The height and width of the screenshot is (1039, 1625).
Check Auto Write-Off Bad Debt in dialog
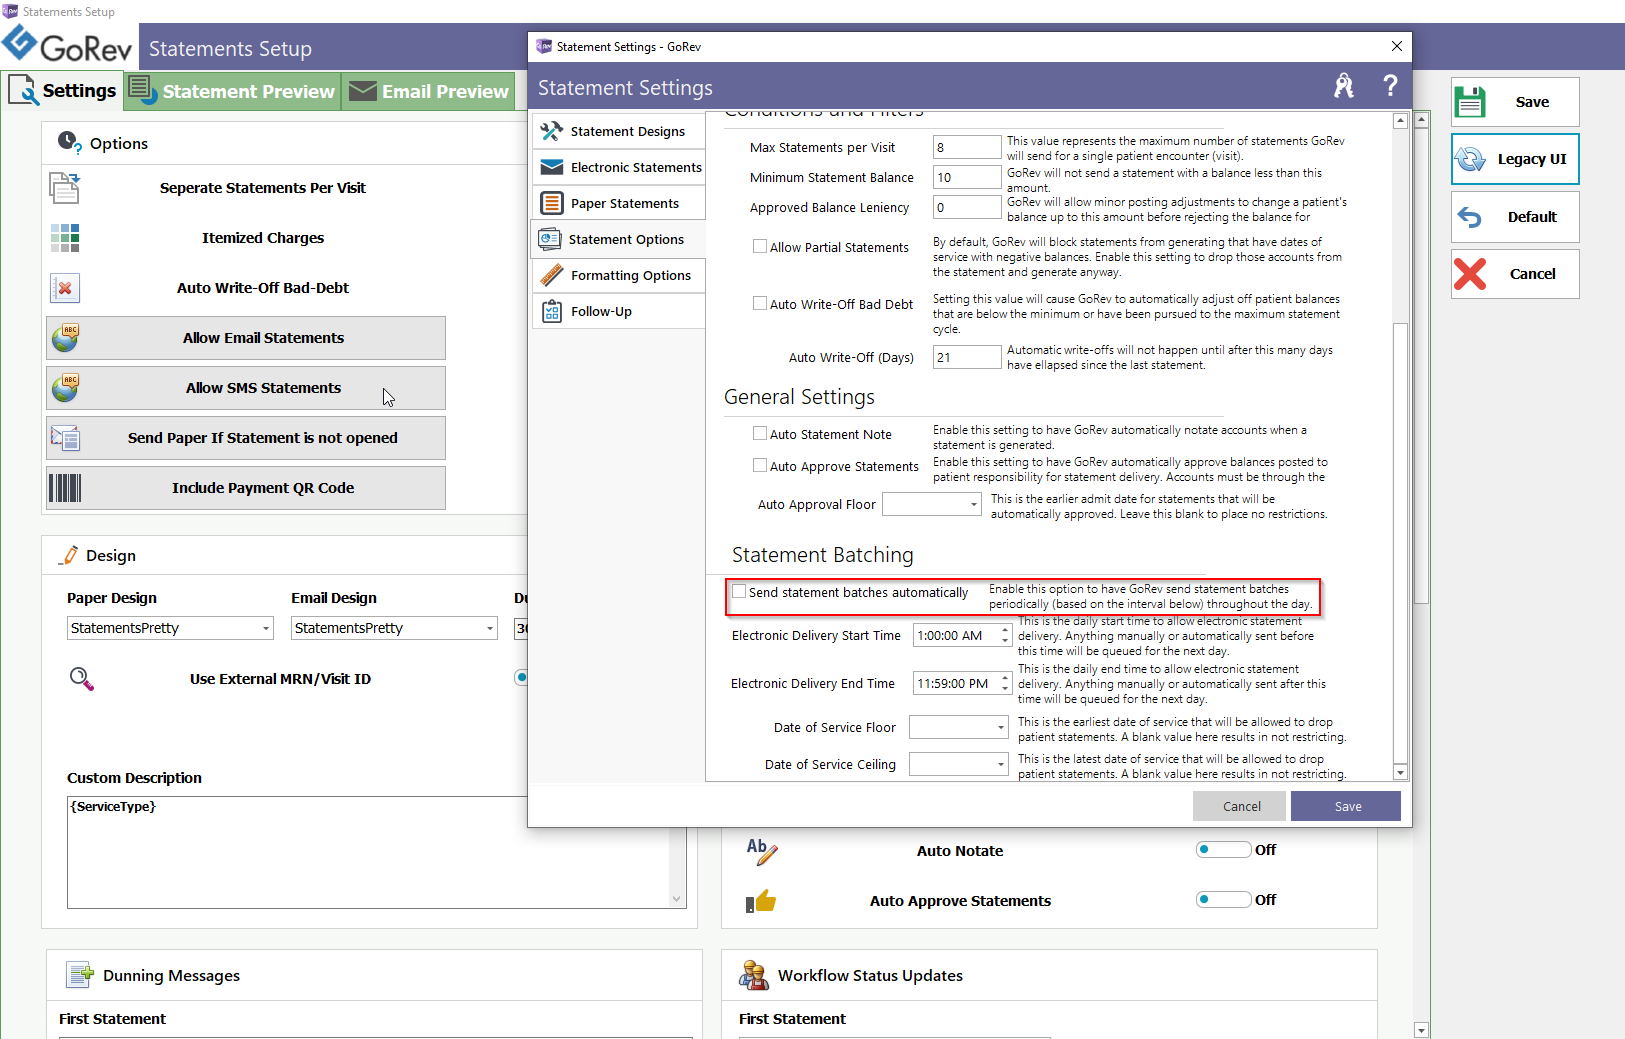point(760,303)
